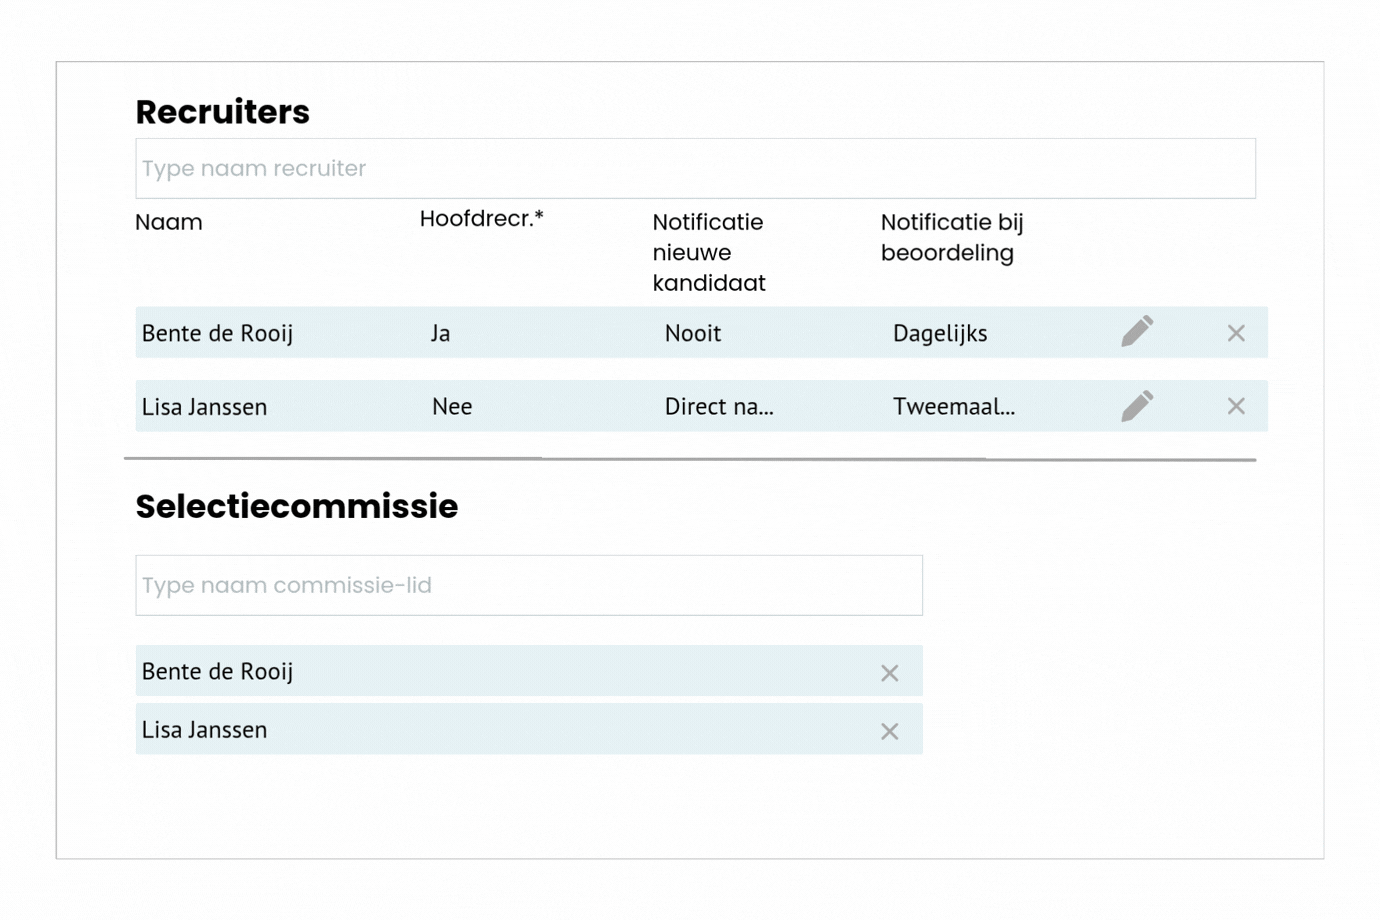Click Ja value for Bente's Hoofdrecr.
Image resolution: width=1380 pixels, height=920 pixels.
[x=440, y=333]
